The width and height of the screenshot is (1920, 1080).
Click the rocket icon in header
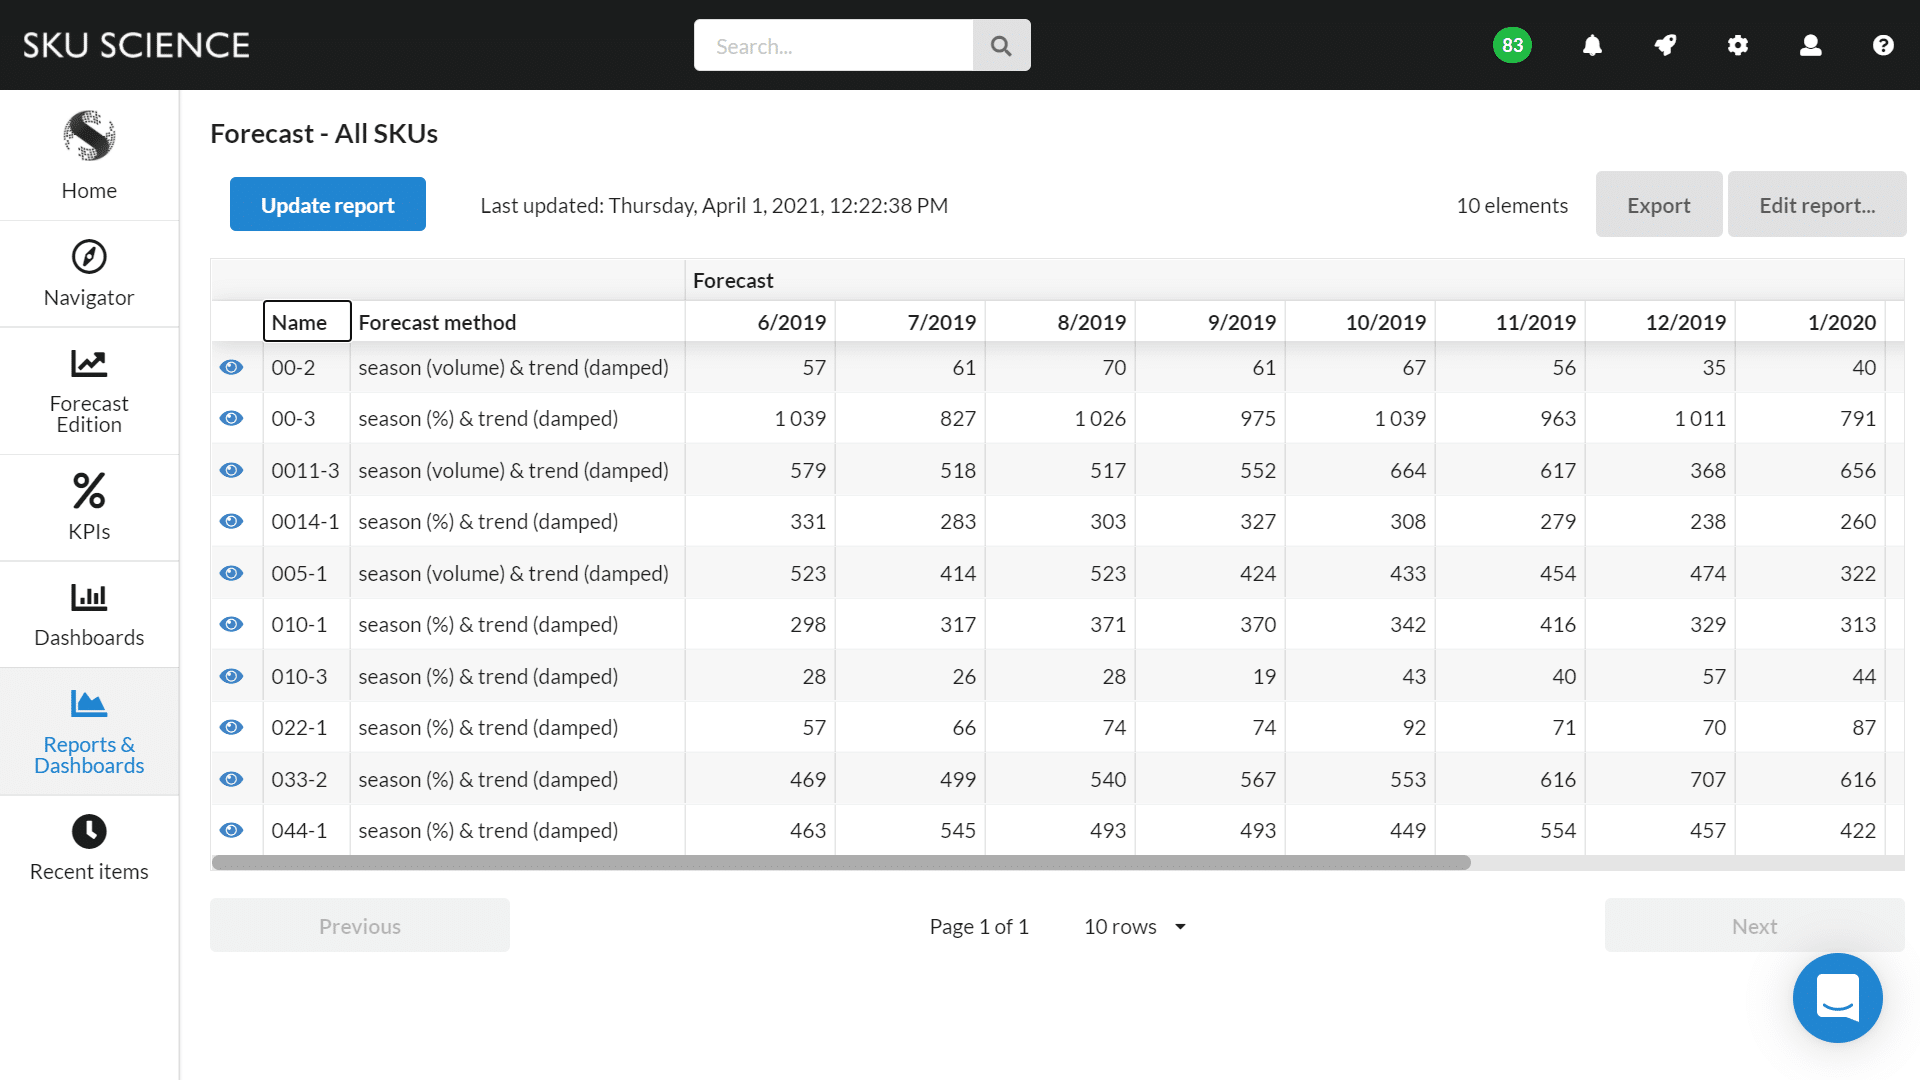click(1665, 45)
